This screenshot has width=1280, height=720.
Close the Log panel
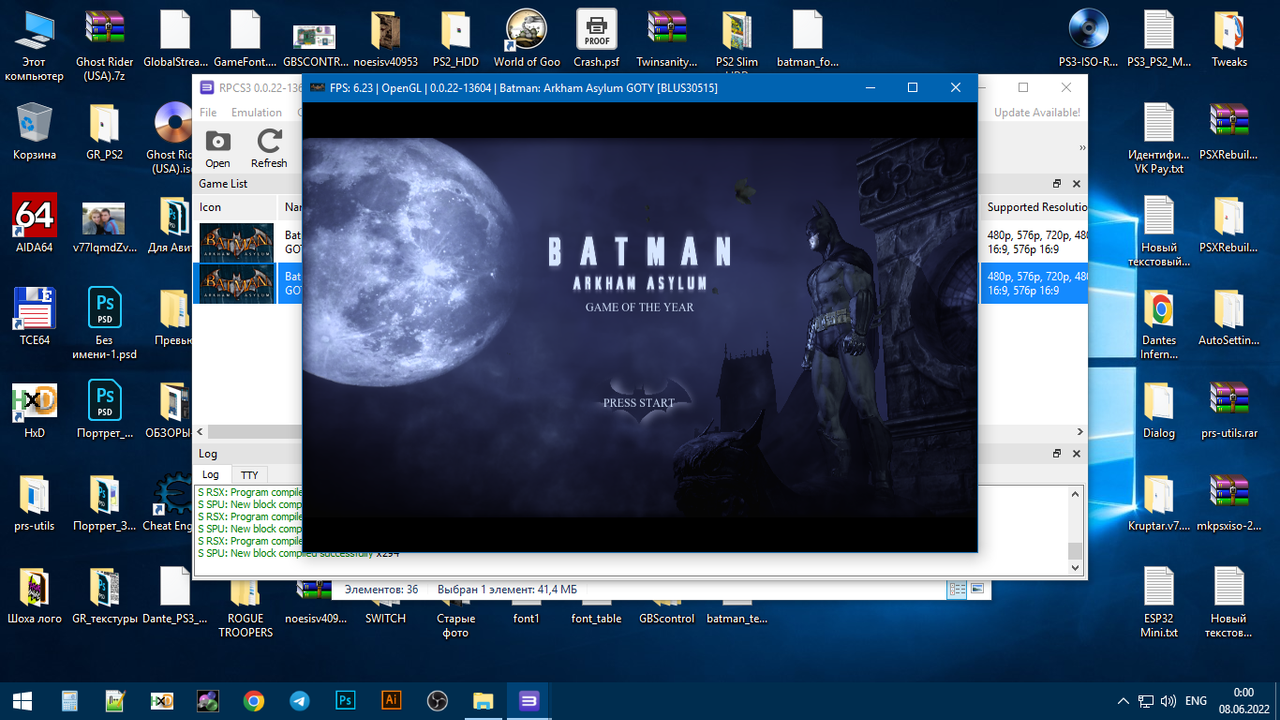[1076, 454]
